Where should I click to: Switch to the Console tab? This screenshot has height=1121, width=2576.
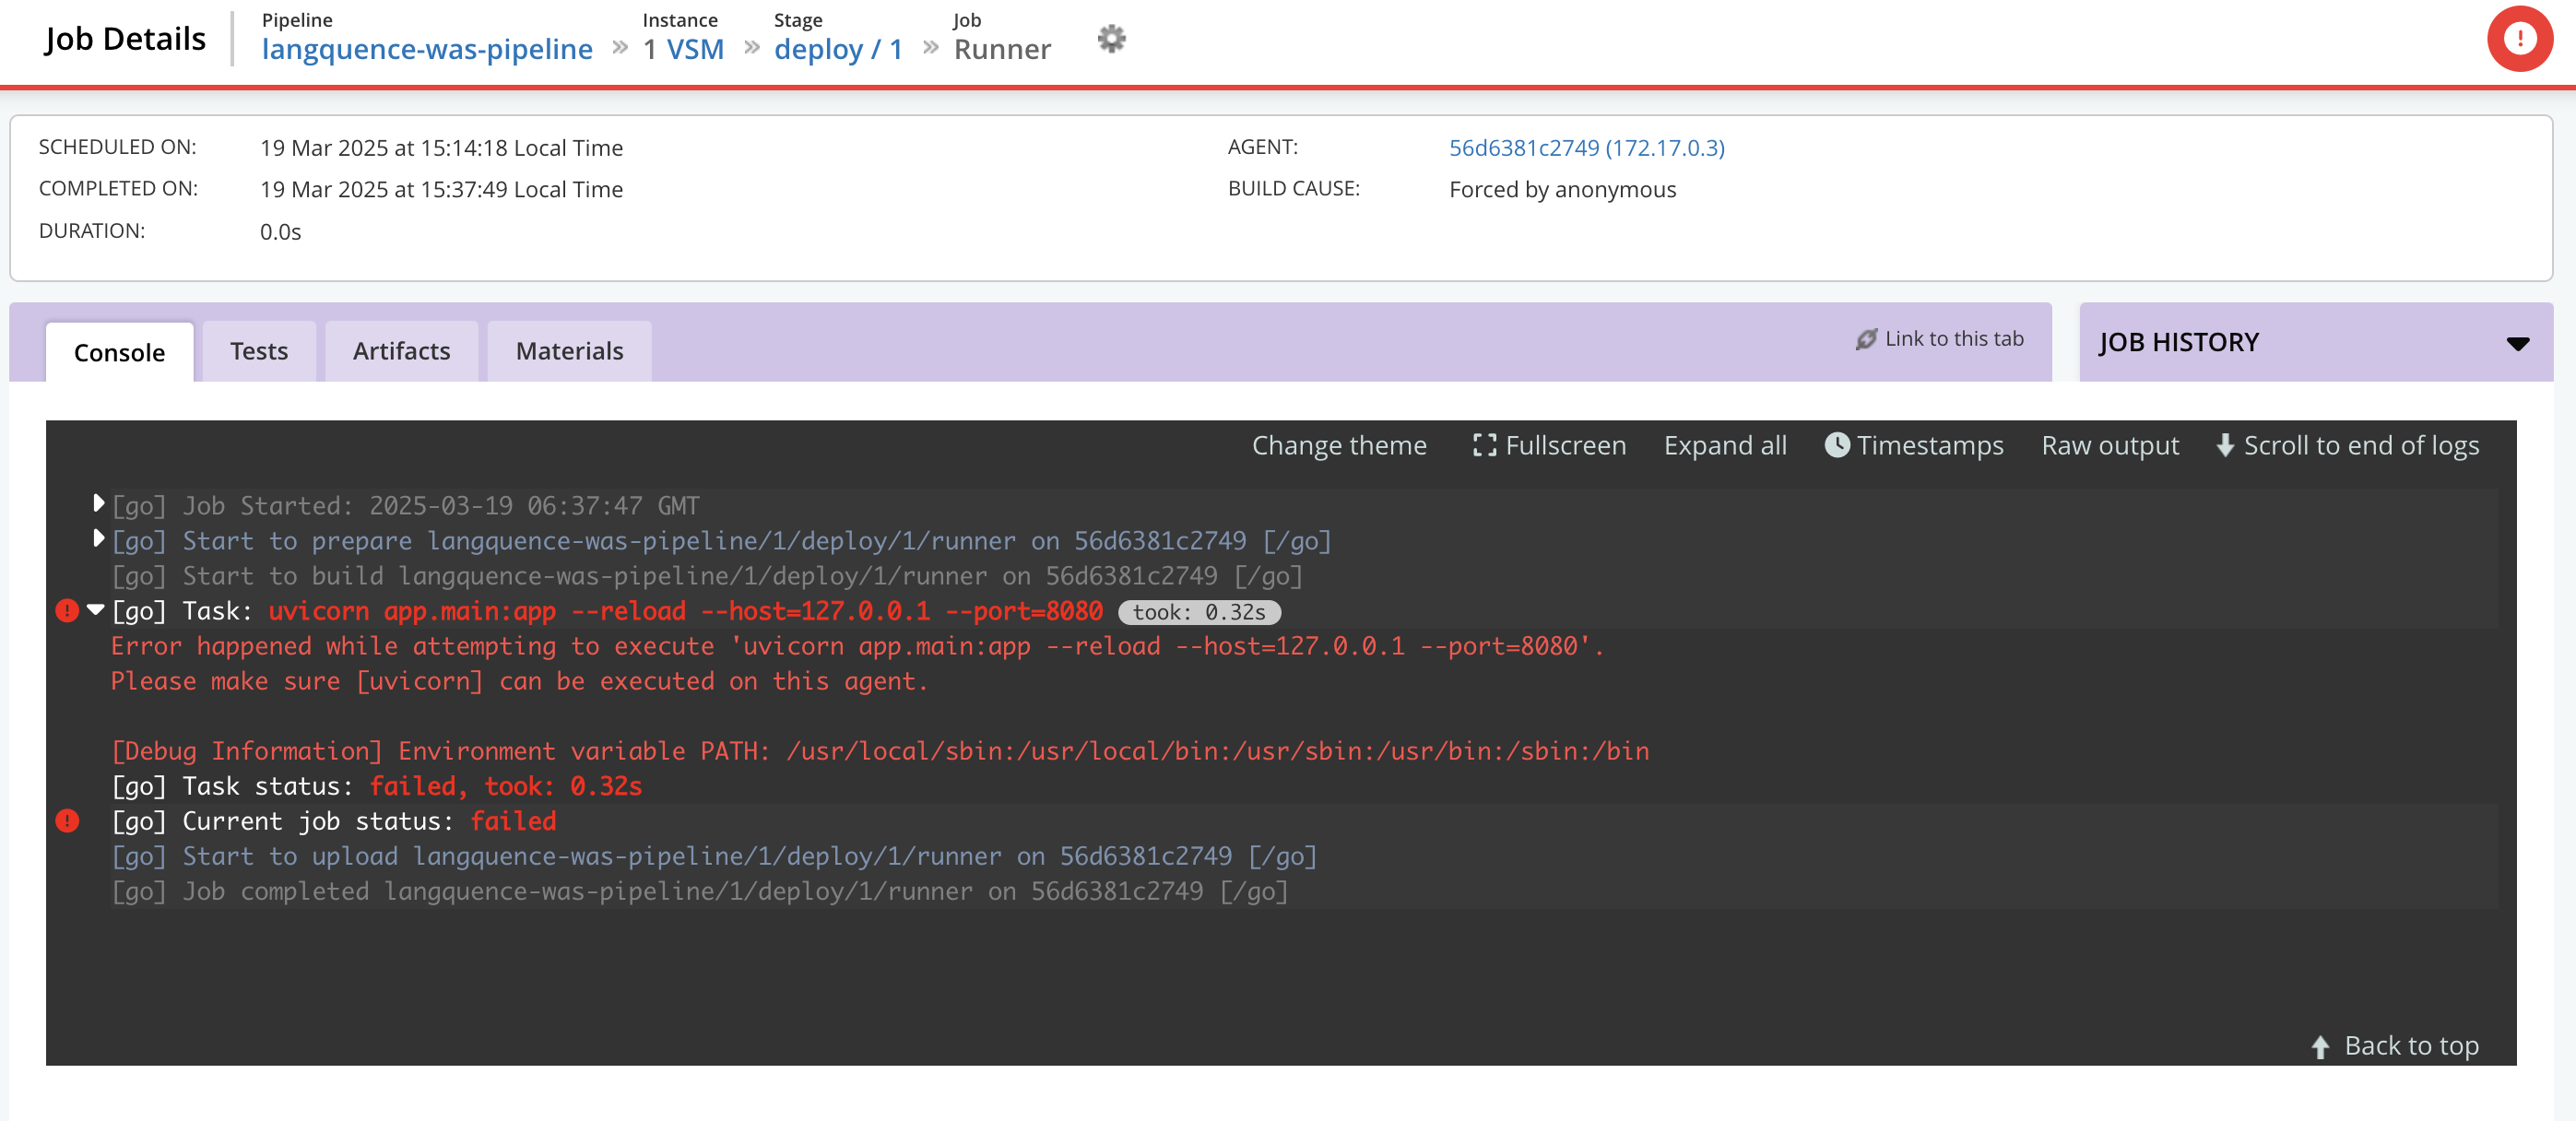coord(119,352)
